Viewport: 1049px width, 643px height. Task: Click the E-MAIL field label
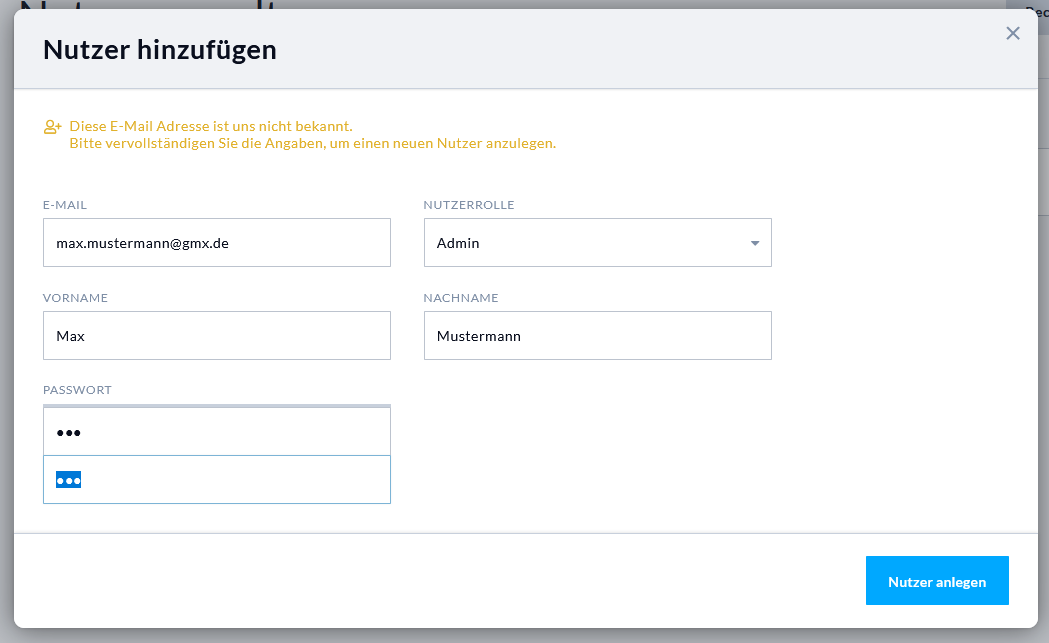click(x=65, y=205)
